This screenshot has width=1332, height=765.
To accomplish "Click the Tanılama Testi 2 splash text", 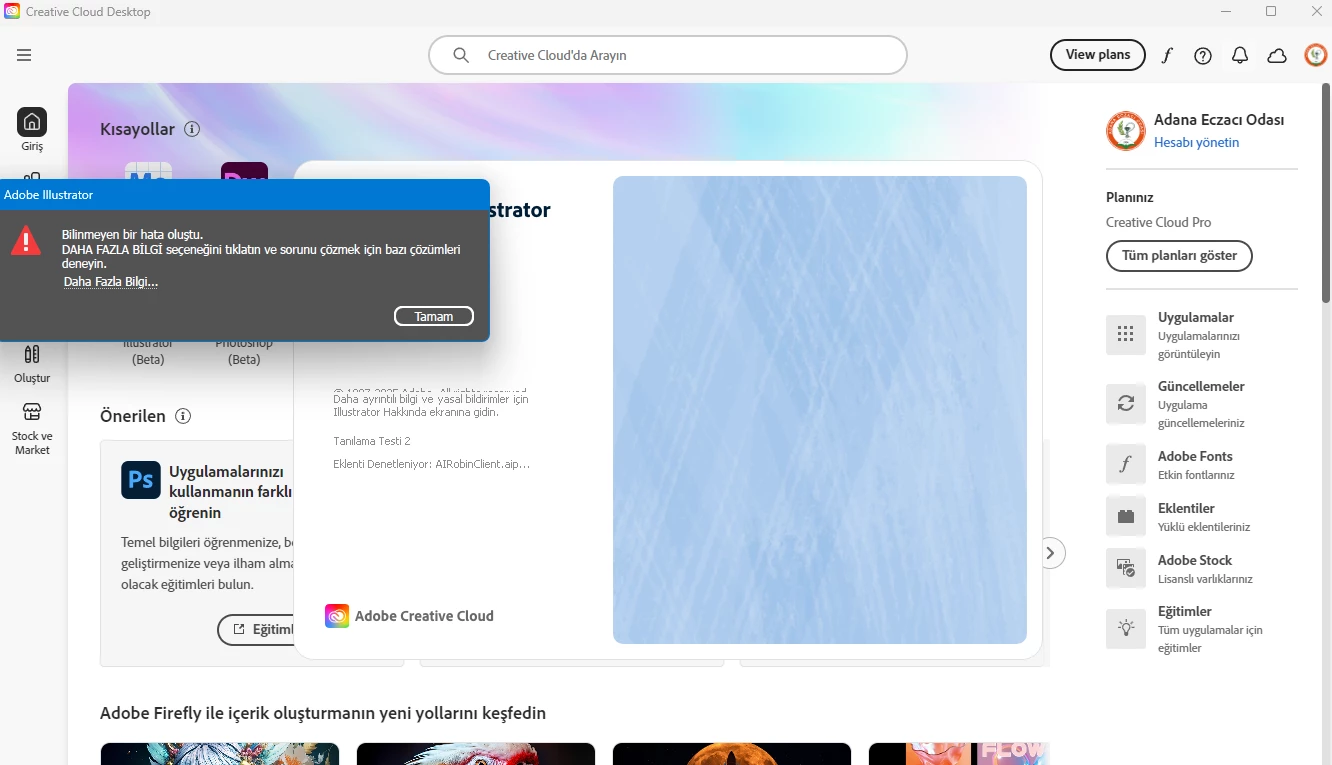I will pos(372,441).
